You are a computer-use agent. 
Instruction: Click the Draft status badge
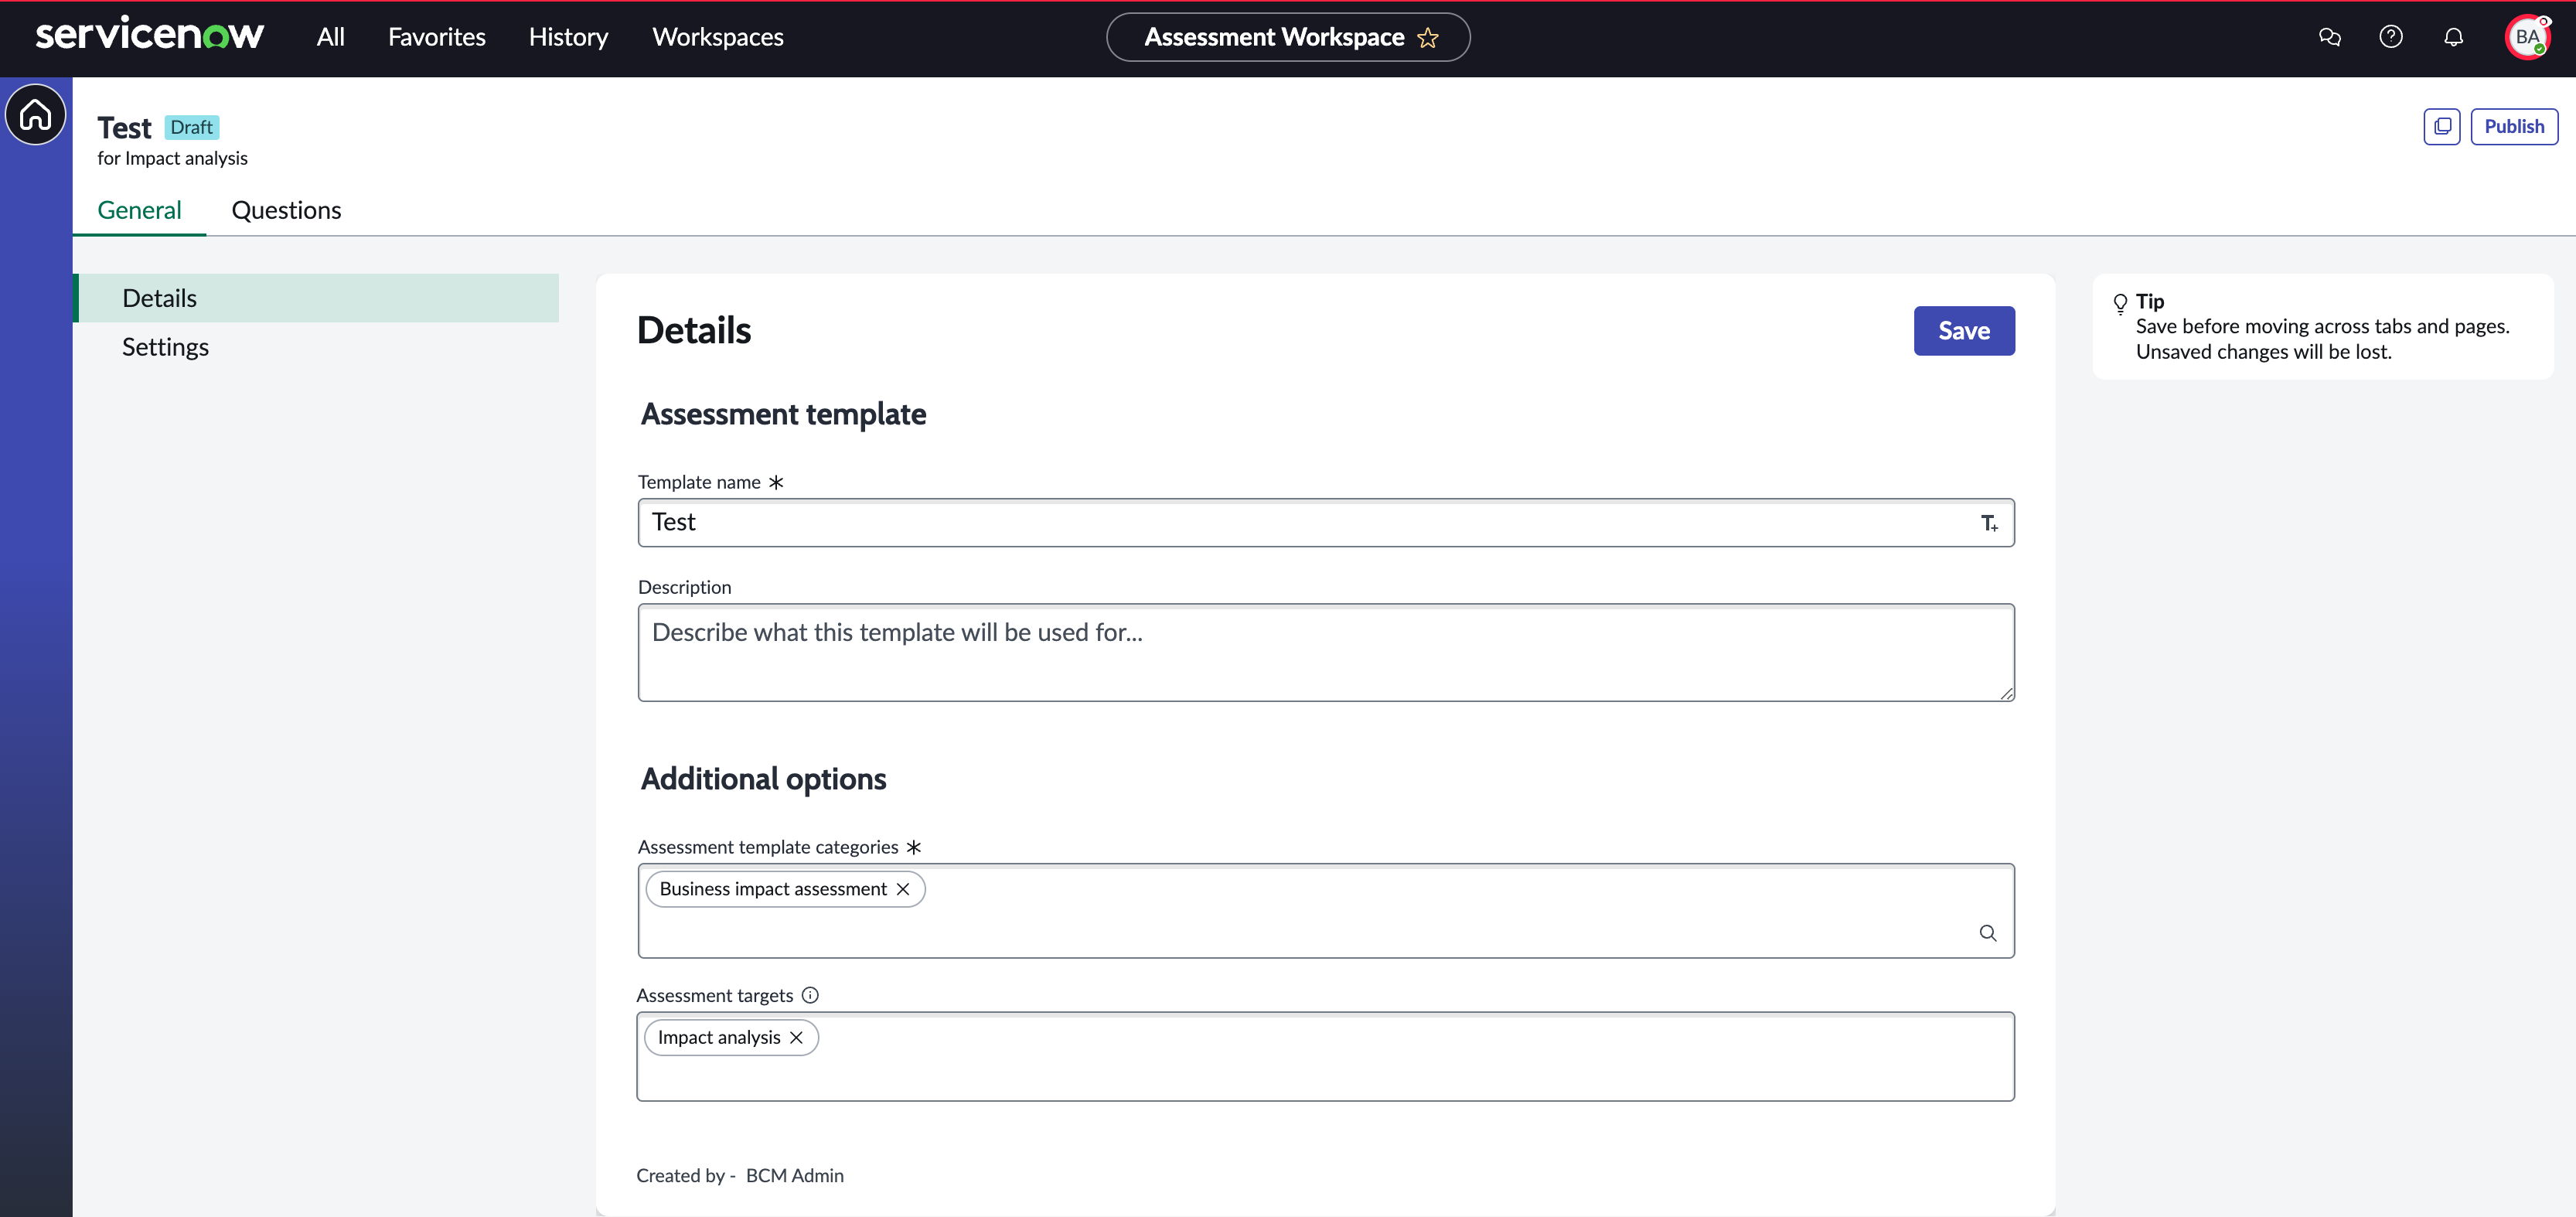(191, 127)
